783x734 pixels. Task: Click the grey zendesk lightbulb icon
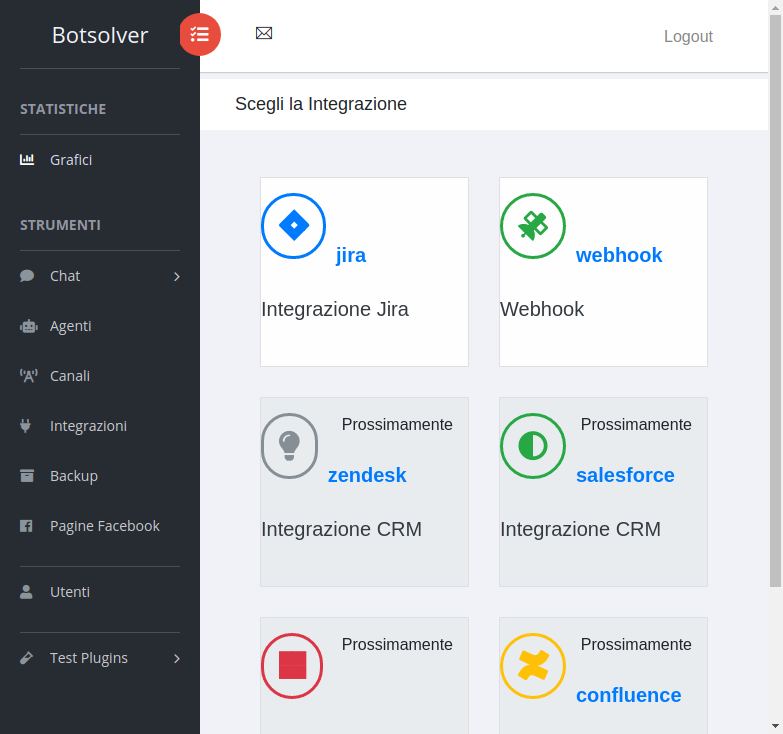coord(290,446)
